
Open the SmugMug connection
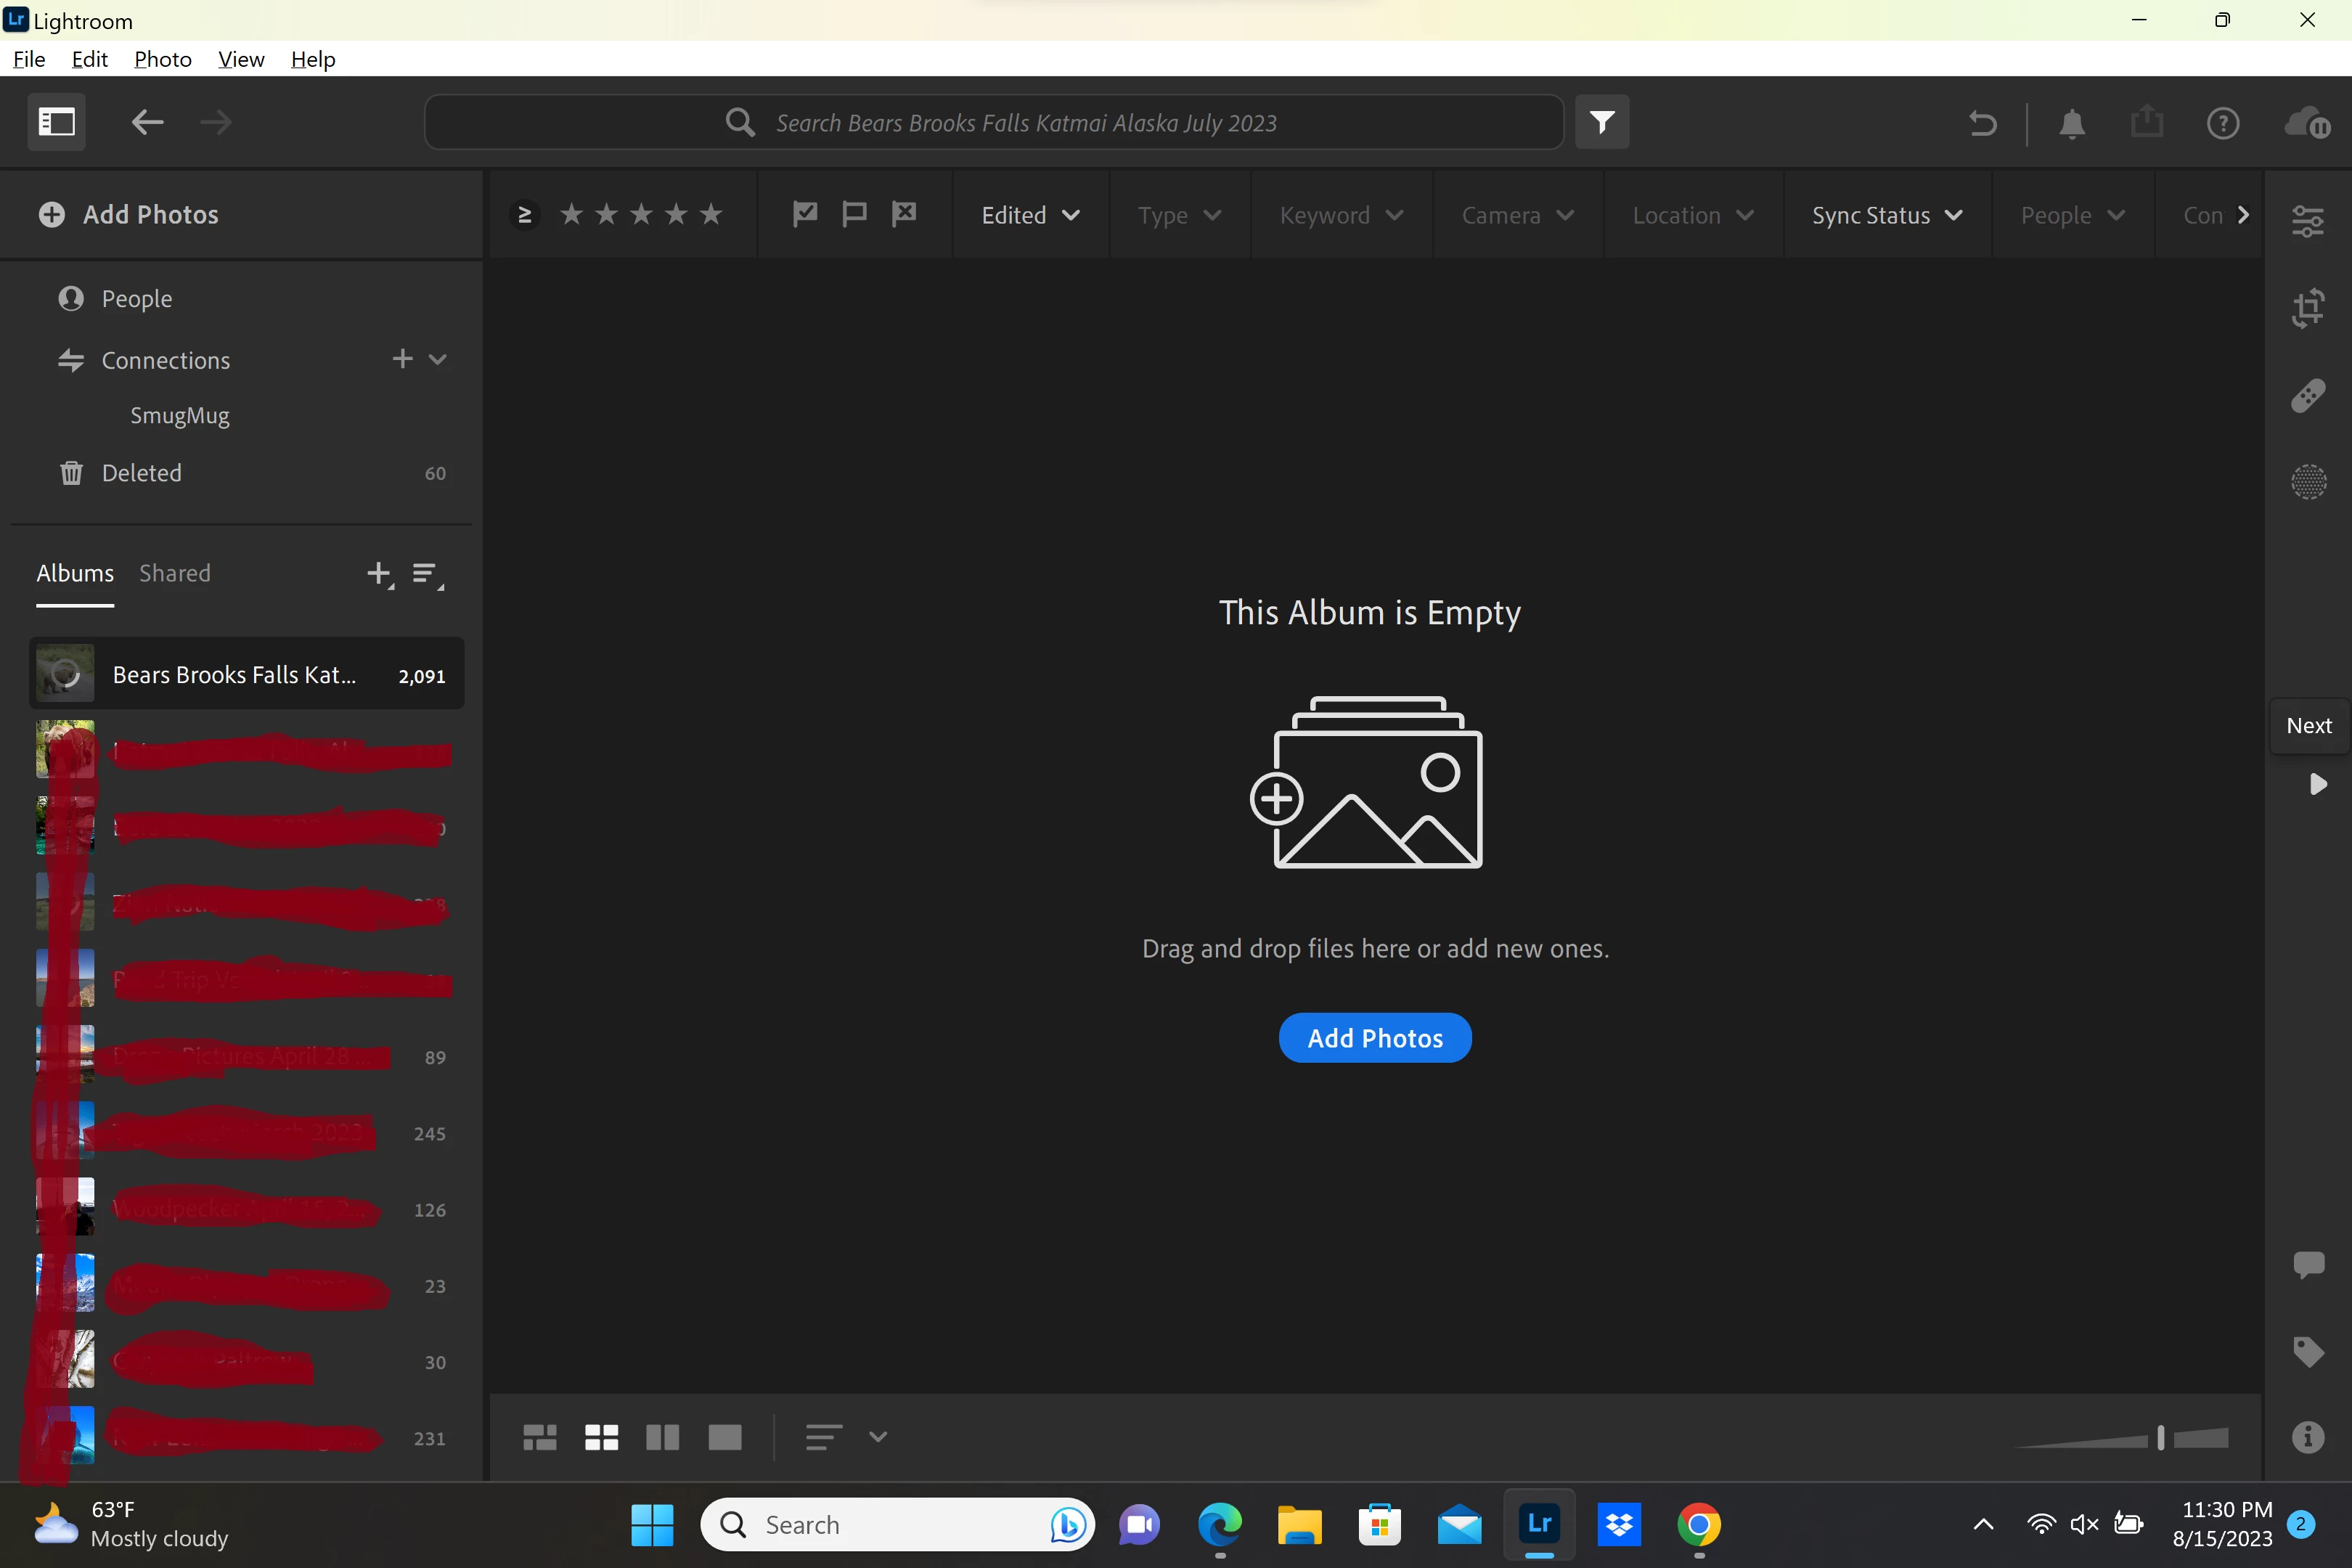click(x=180, y=416)
